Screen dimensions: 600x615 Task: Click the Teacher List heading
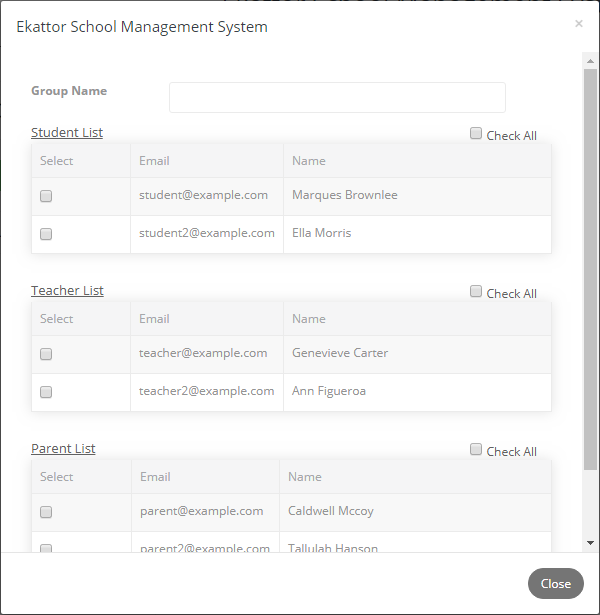click(67, 291)
